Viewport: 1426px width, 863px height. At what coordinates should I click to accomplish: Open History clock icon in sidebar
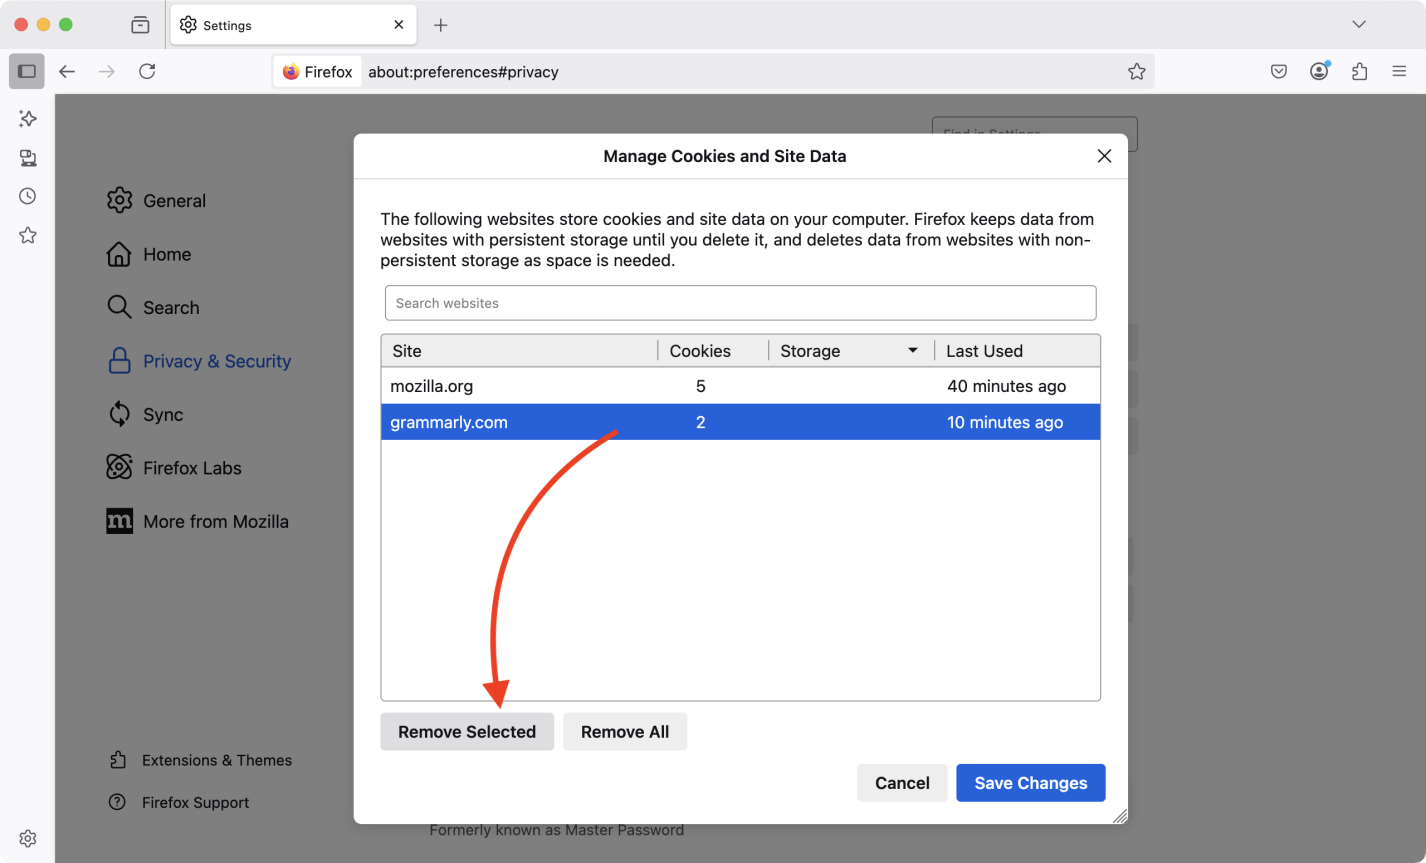tap(28, 196)
